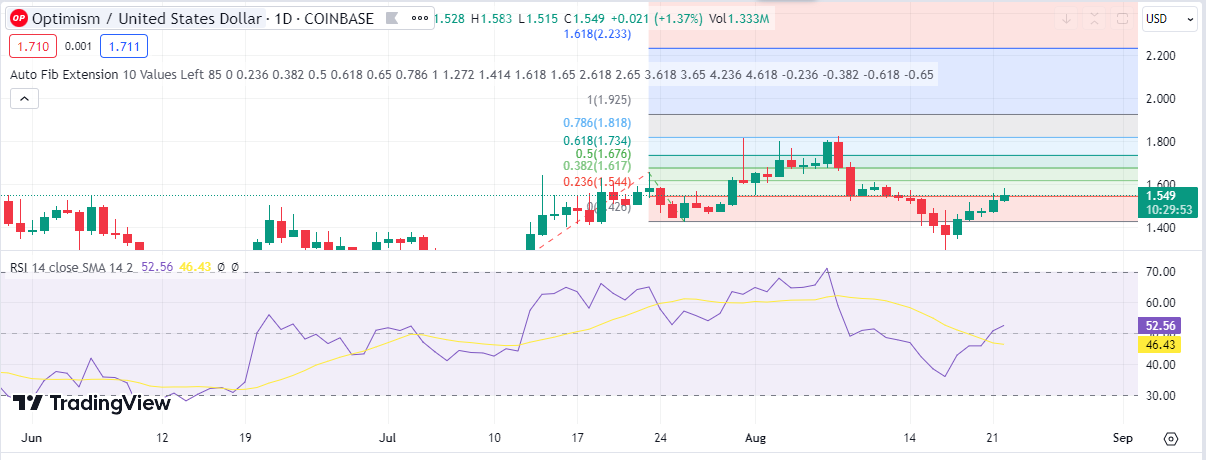
Task: Click the purple RSI 52.56 axis label
Action: point(1162,326)
